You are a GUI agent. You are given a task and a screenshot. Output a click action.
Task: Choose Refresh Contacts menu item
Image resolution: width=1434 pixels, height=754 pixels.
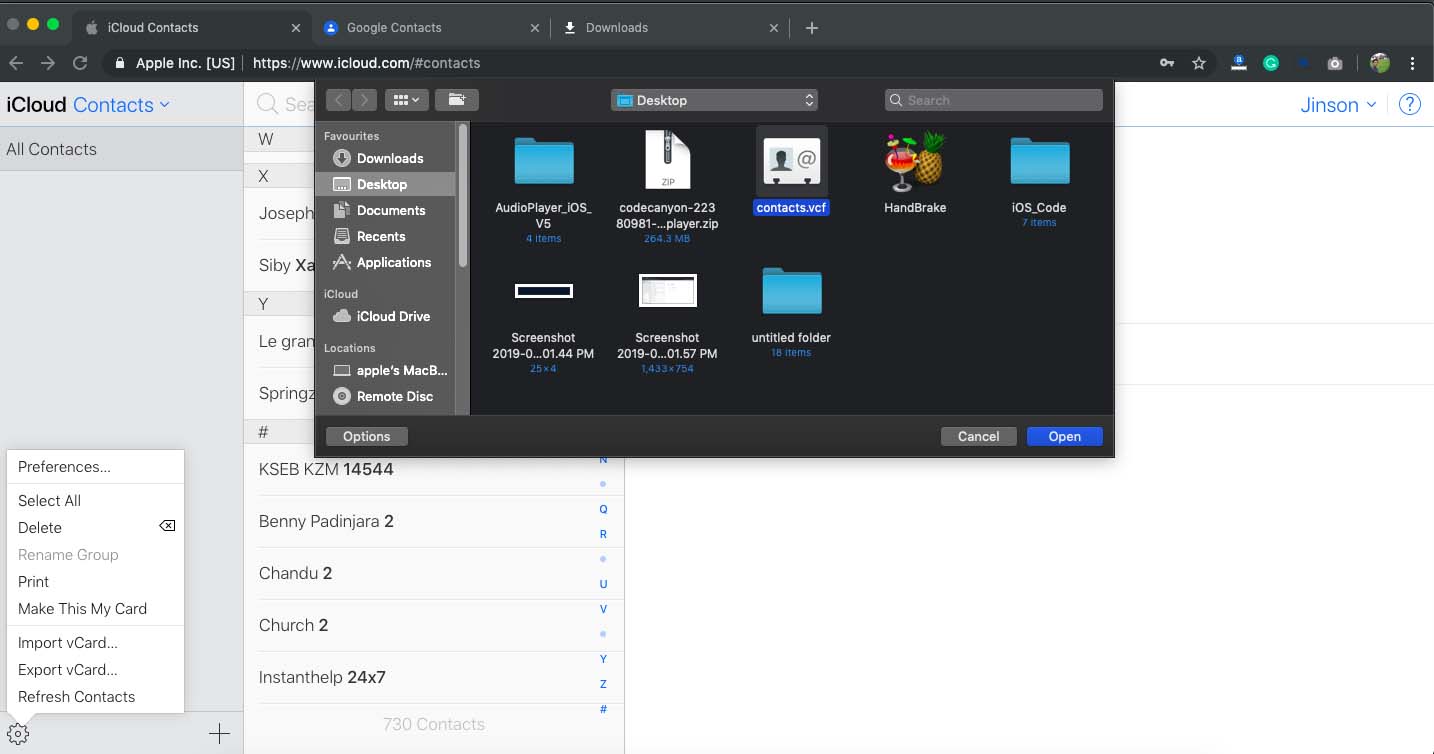(x=77, y=697)
